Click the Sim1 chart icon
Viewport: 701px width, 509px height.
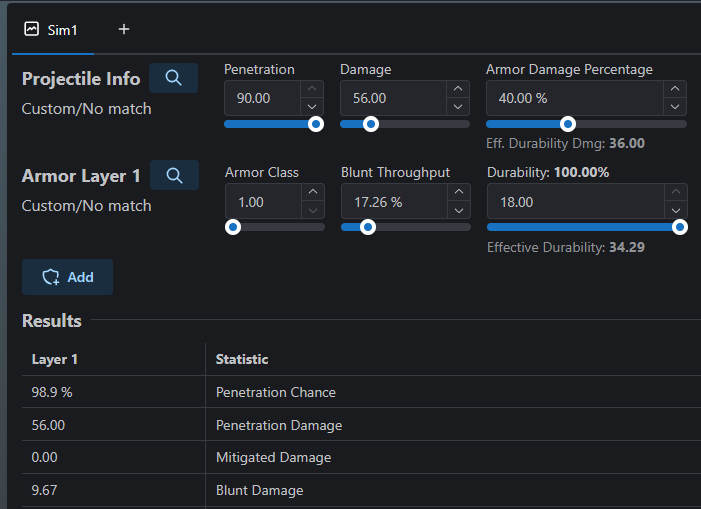pos(31,29)
